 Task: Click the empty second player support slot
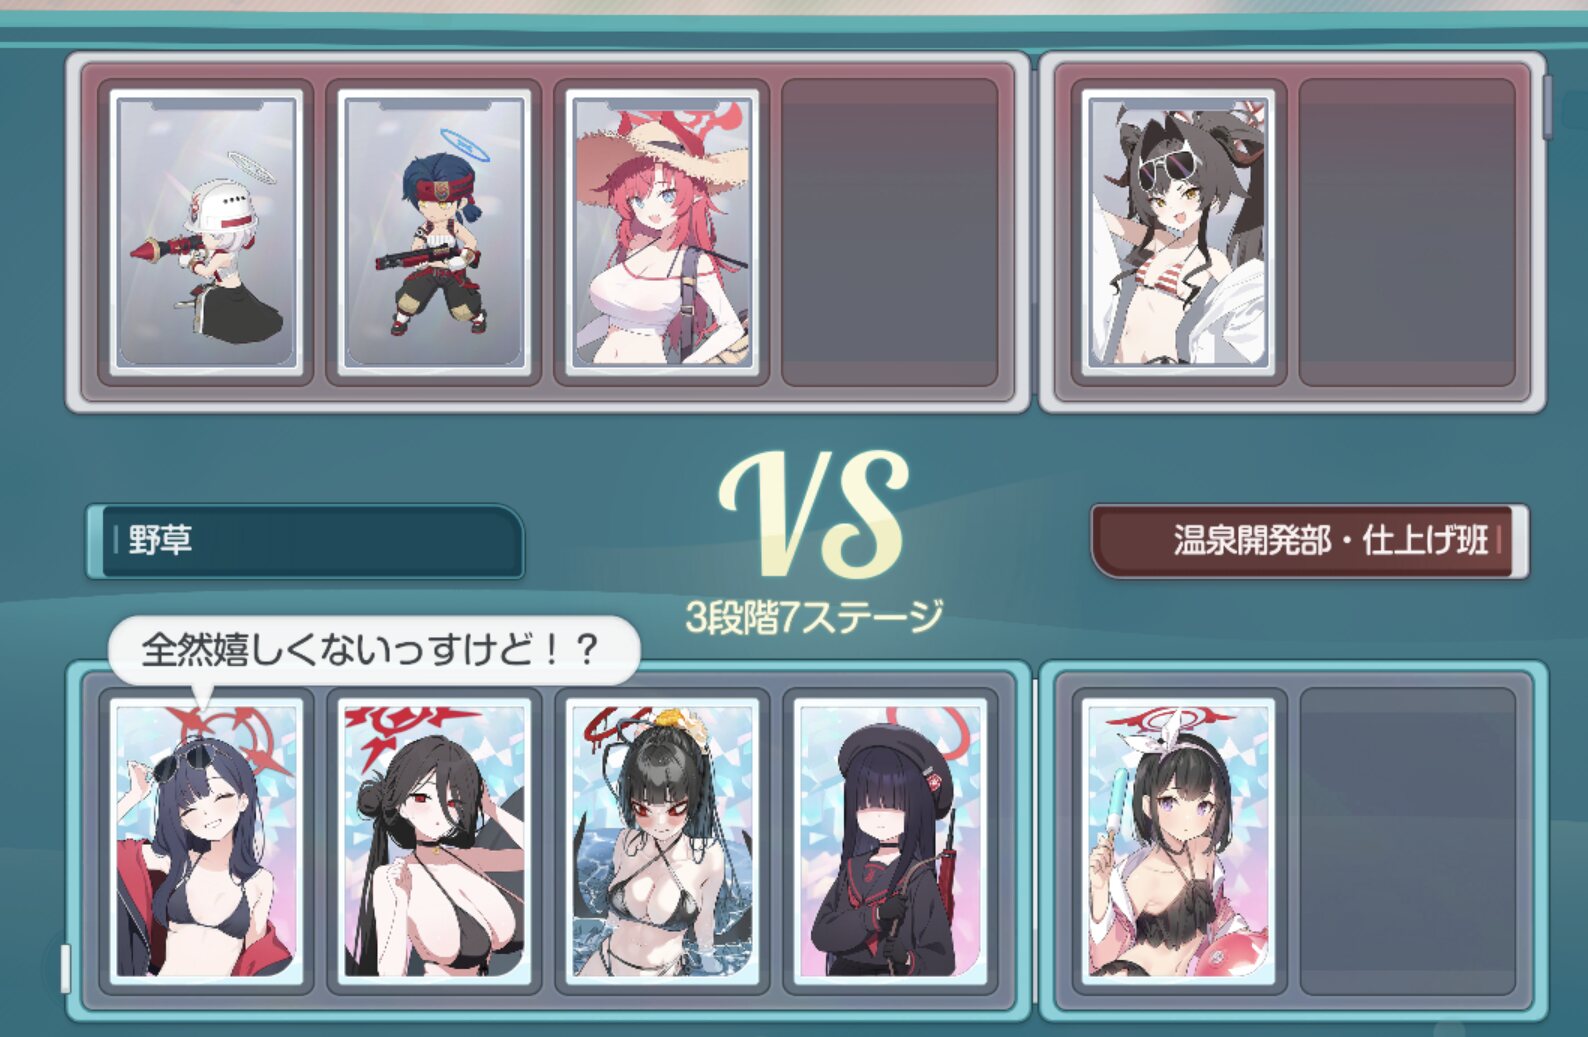[x=1407, y=841]
